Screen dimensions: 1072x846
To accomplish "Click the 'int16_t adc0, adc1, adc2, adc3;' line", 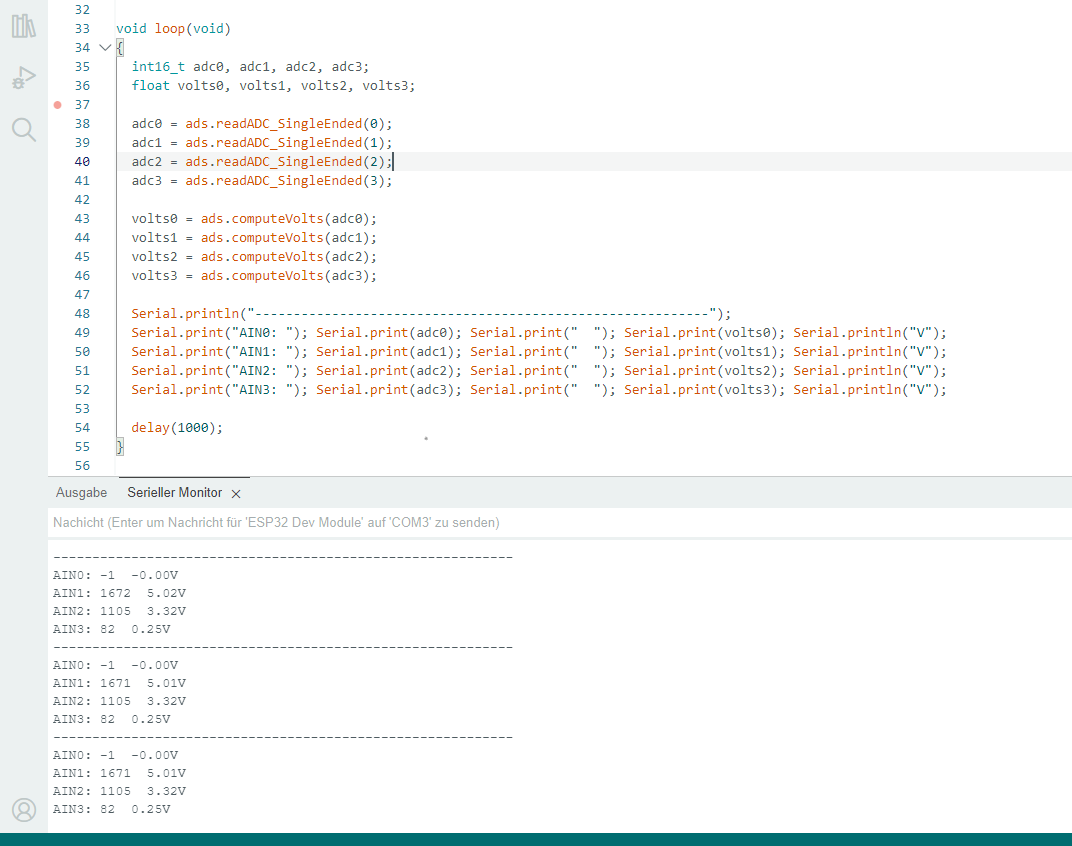I will click(250, 66).
